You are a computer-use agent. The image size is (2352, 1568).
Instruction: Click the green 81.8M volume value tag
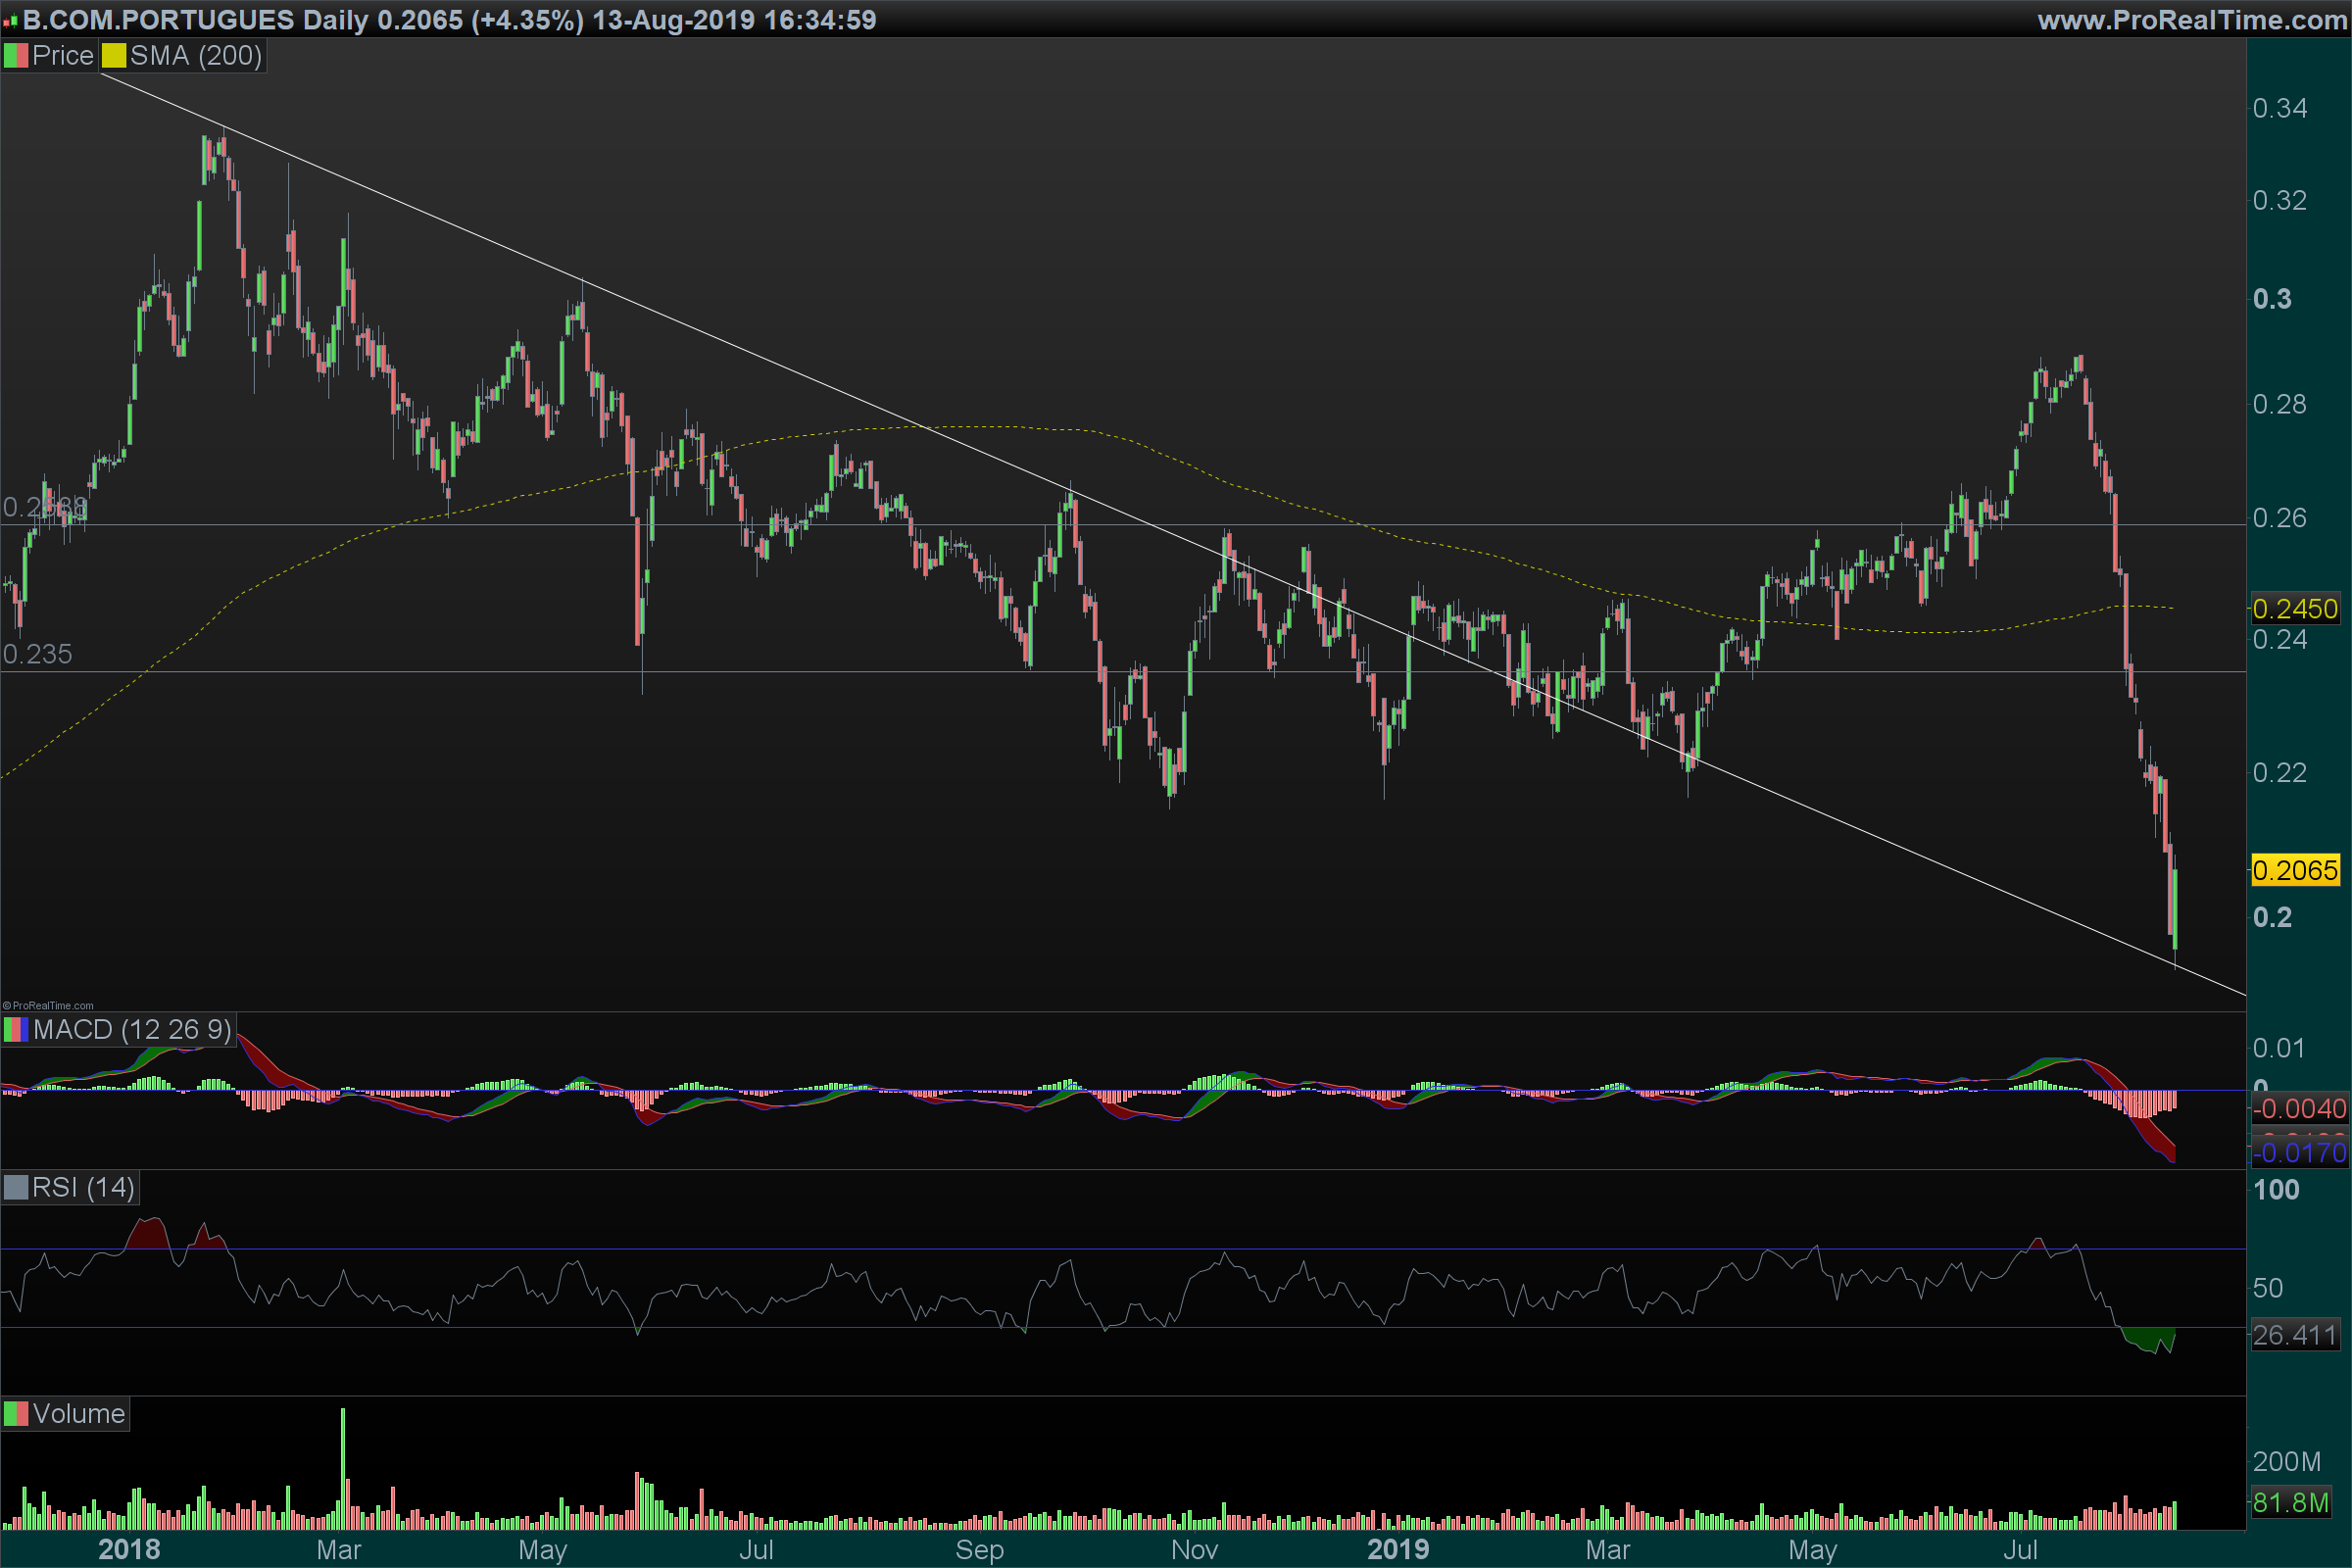(x=2290, y=1503)
